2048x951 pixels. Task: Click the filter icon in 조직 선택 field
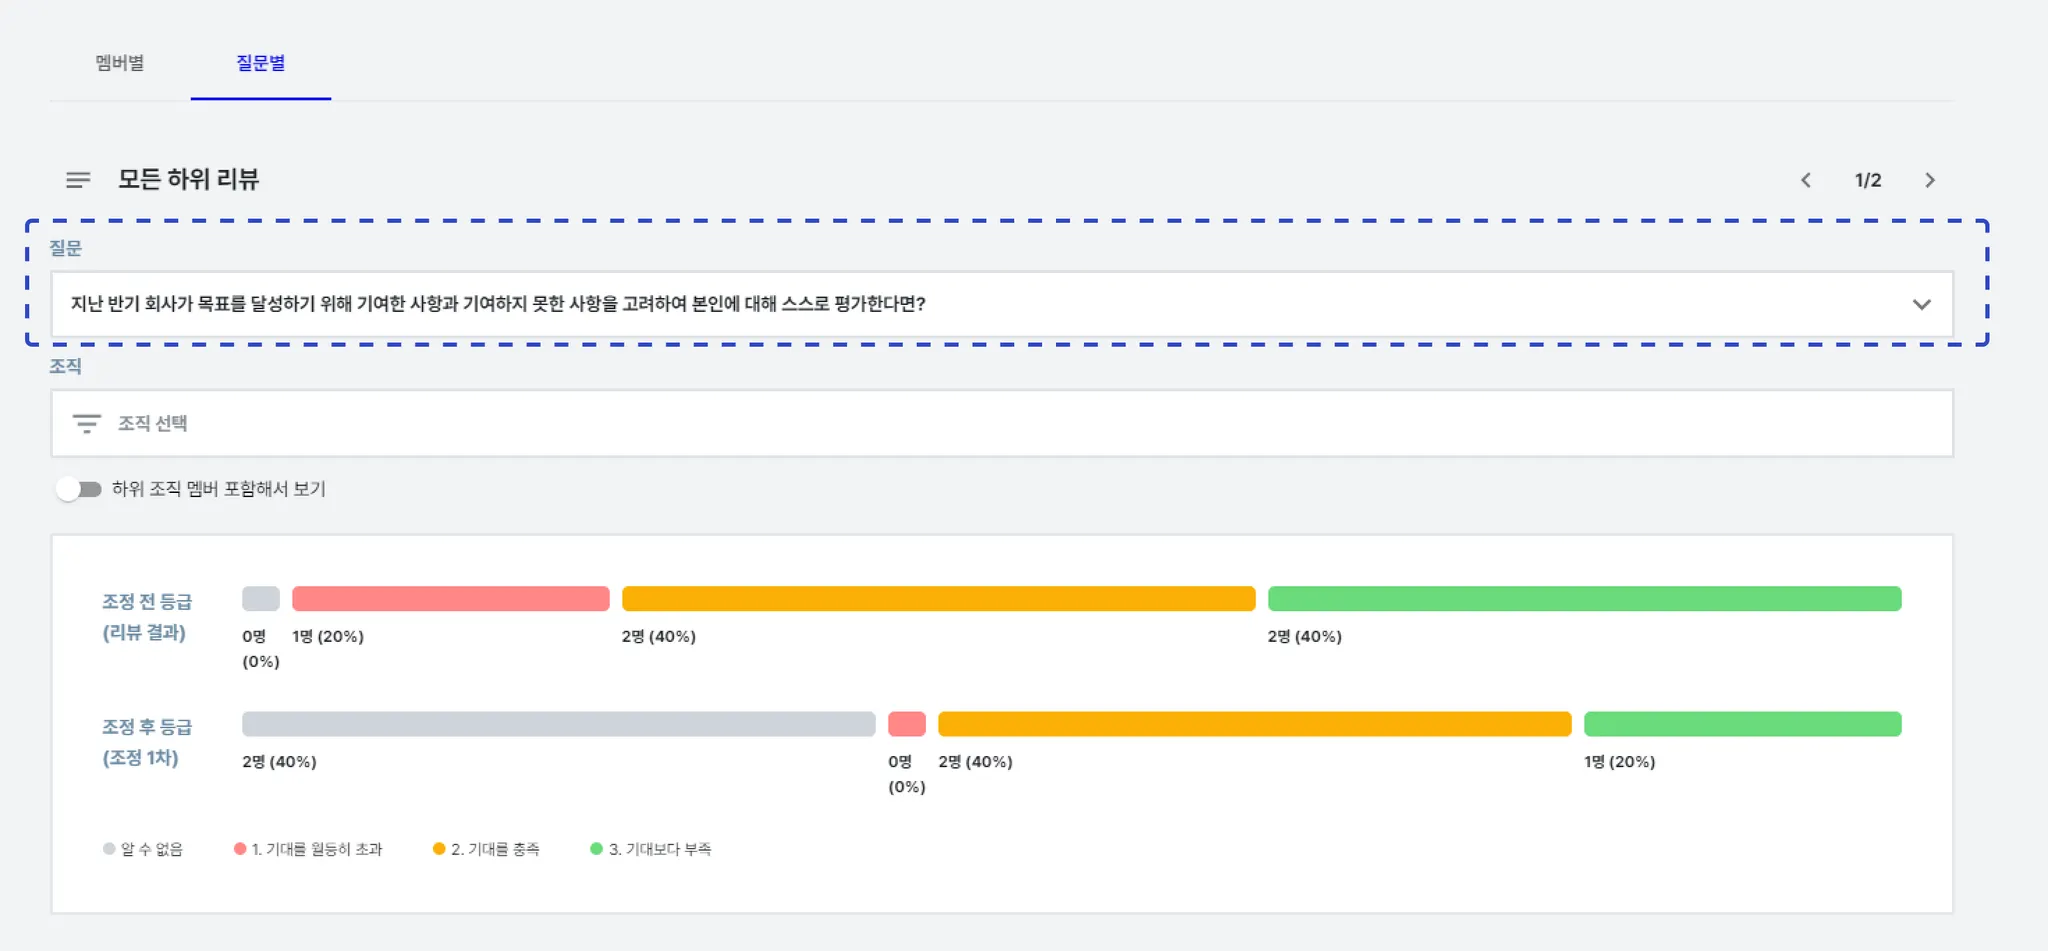(x=87, y=424)
